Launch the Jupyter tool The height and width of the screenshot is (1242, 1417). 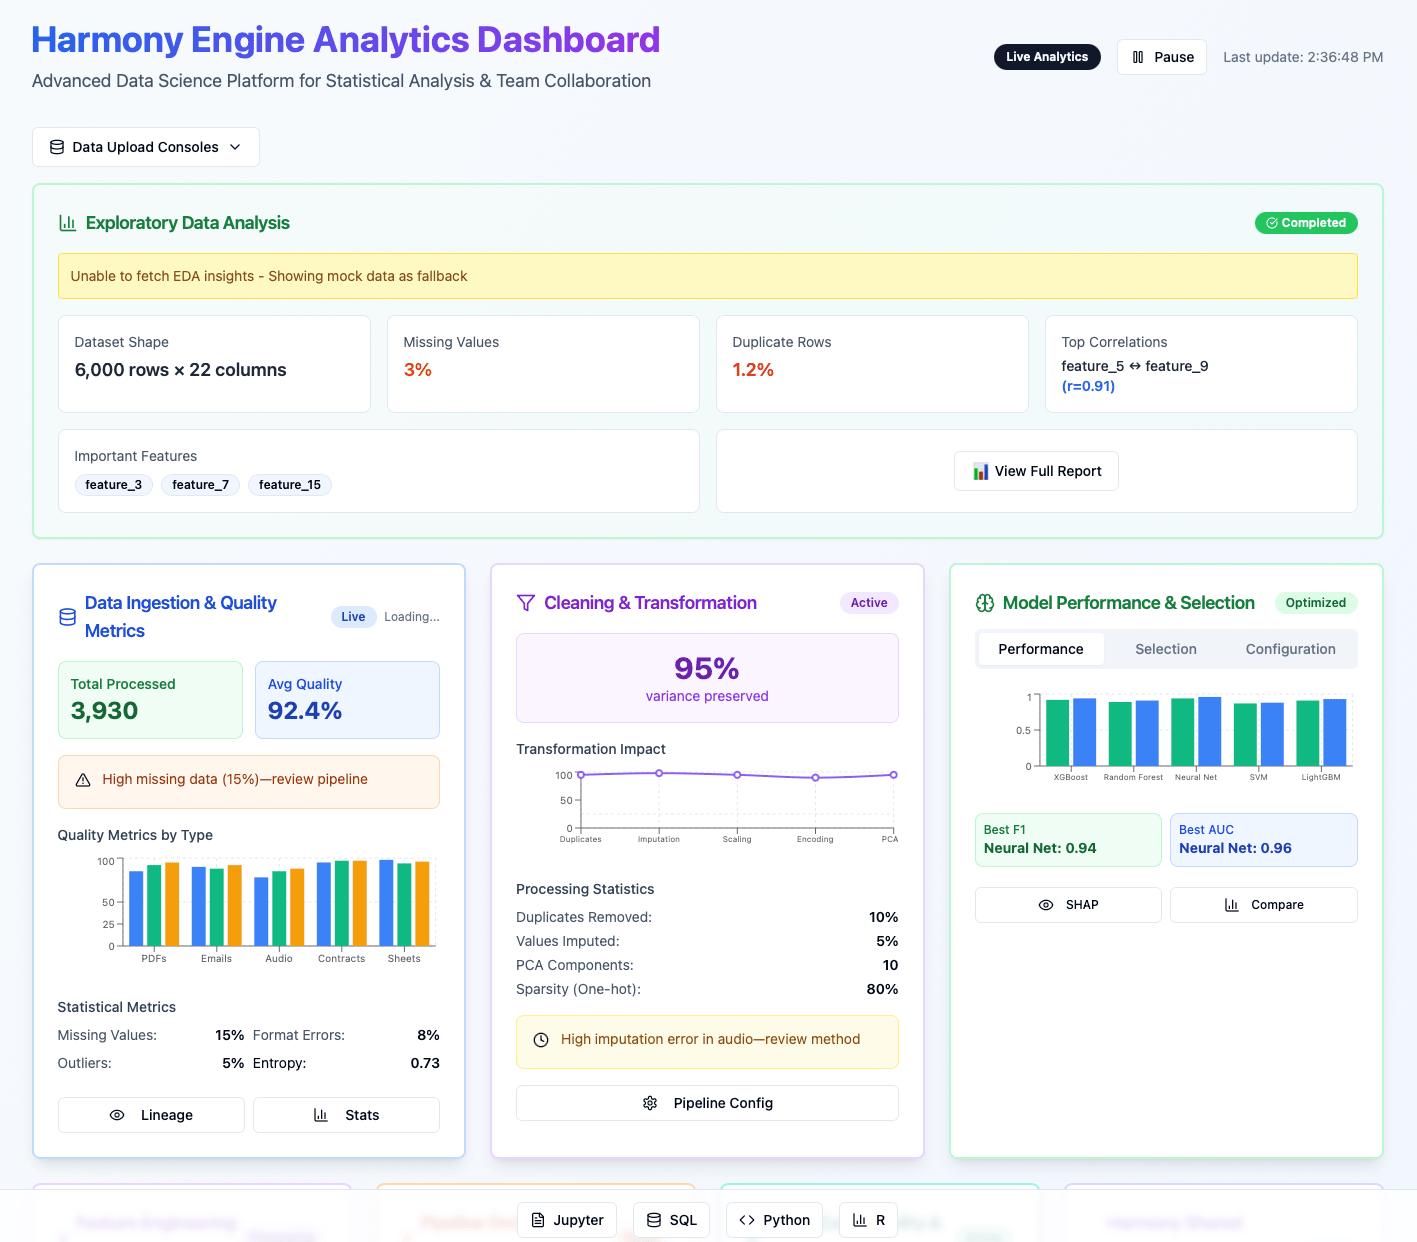pos(567,1220)
